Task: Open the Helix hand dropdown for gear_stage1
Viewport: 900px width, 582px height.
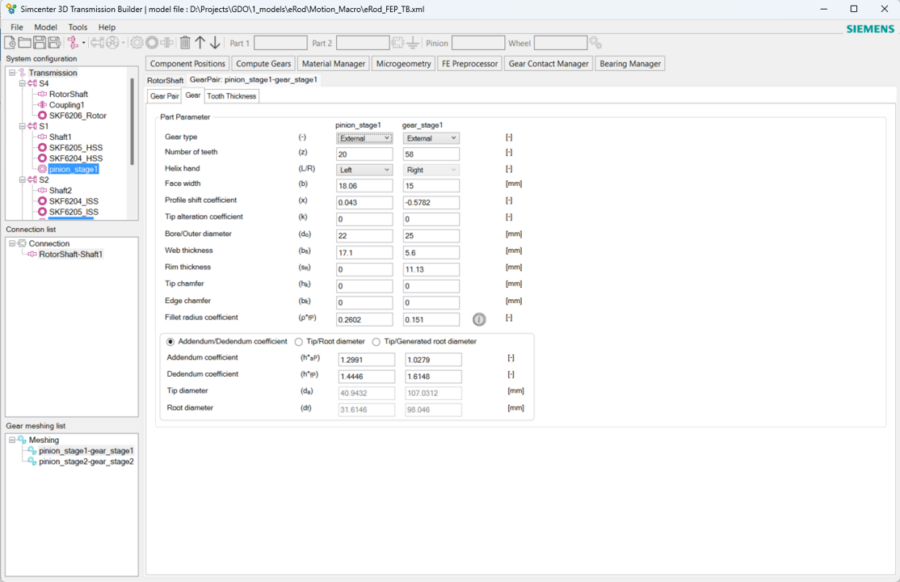Action: (431, 169)
